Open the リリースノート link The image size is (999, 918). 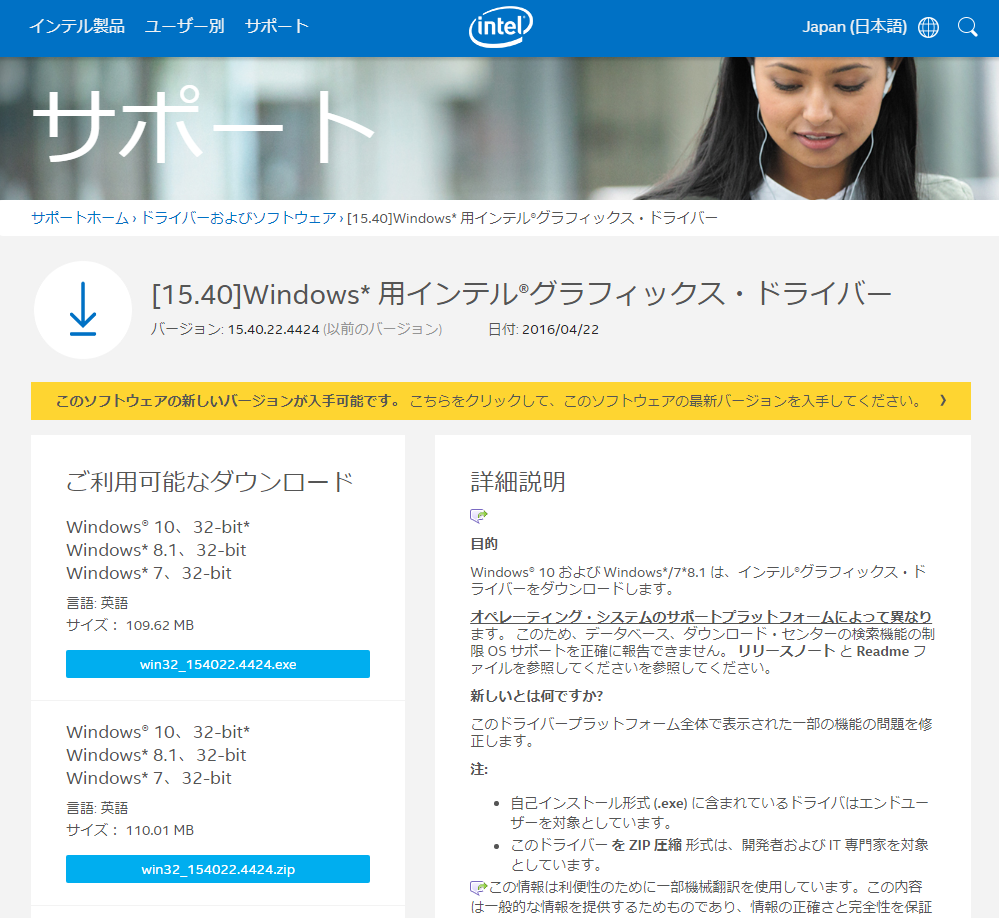click(x=786, y=651)
